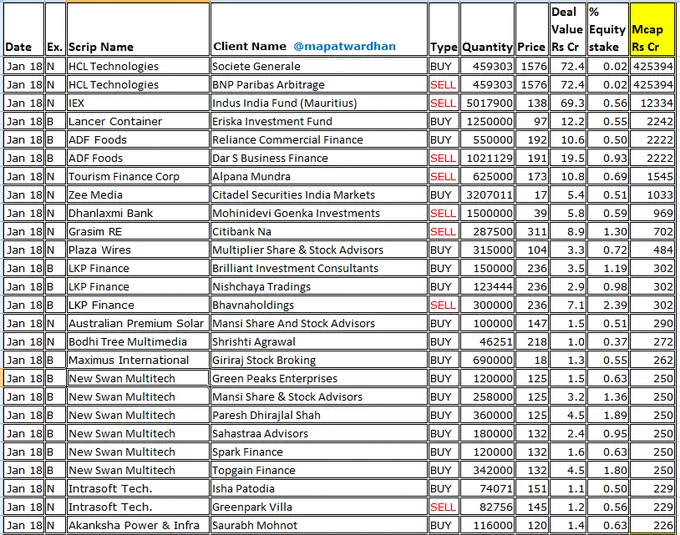The image size is (680, 535).
Task: Click the Ex. column header
Action: click(x=55, y=29)
